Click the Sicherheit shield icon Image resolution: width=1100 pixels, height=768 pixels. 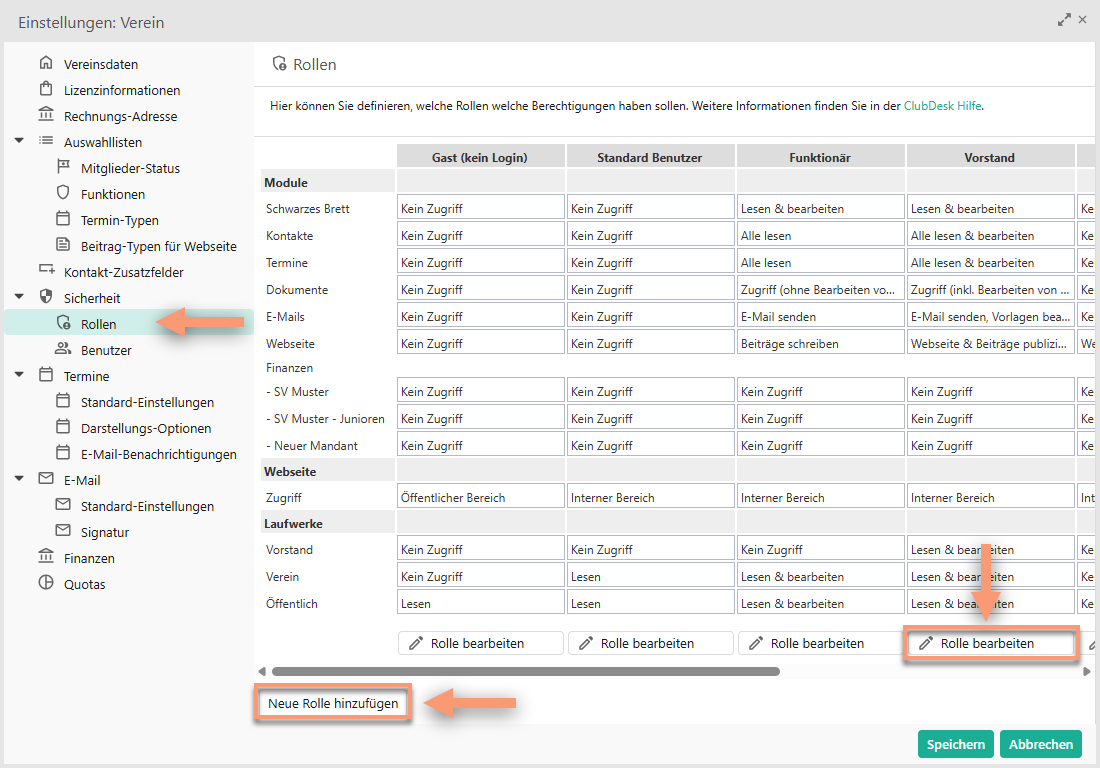tap(46, 297)
